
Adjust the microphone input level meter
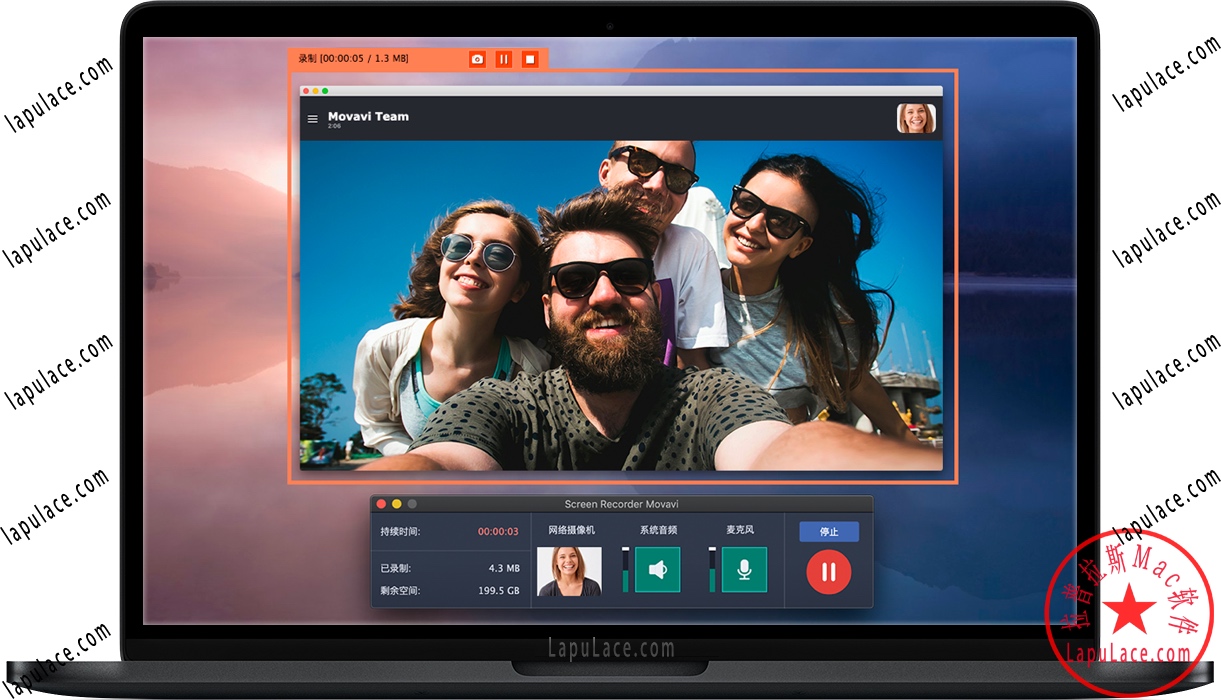click(x=712, y=571)
